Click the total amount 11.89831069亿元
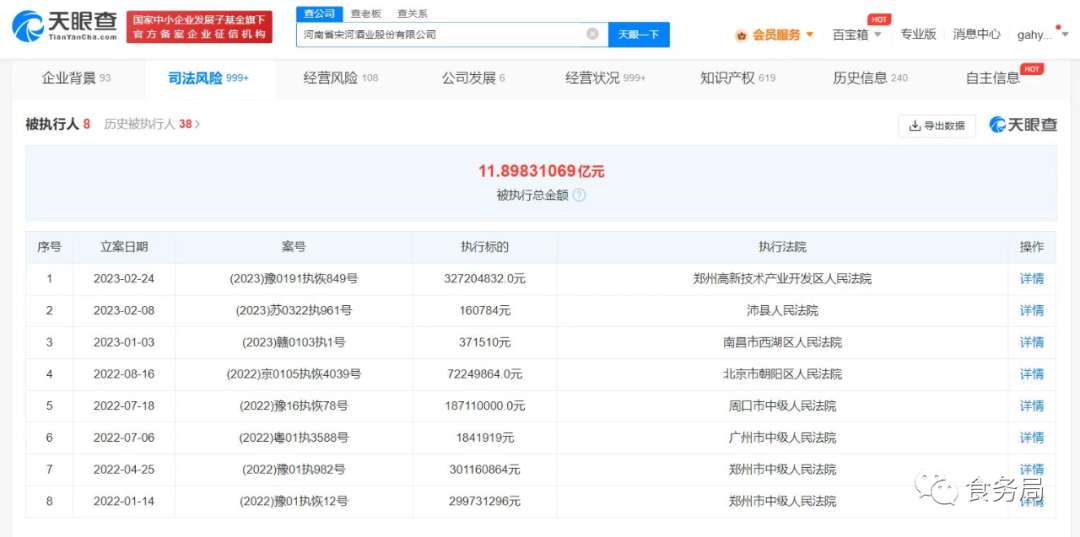Viewport: 1080px width, 537px height. pos(541,172)
